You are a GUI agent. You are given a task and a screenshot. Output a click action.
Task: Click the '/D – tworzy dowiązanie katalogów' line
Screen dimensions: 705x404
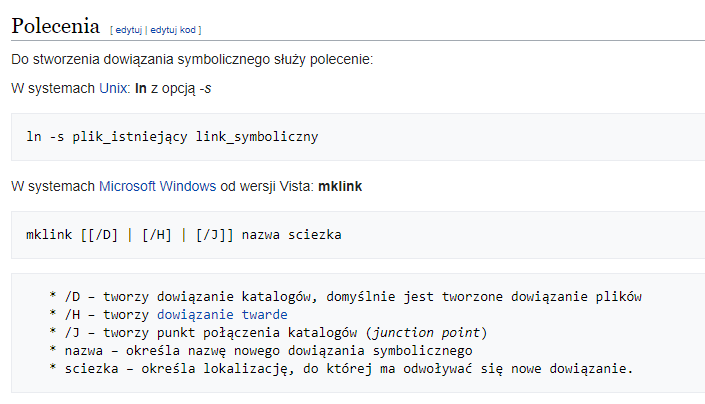click(345, 297)
